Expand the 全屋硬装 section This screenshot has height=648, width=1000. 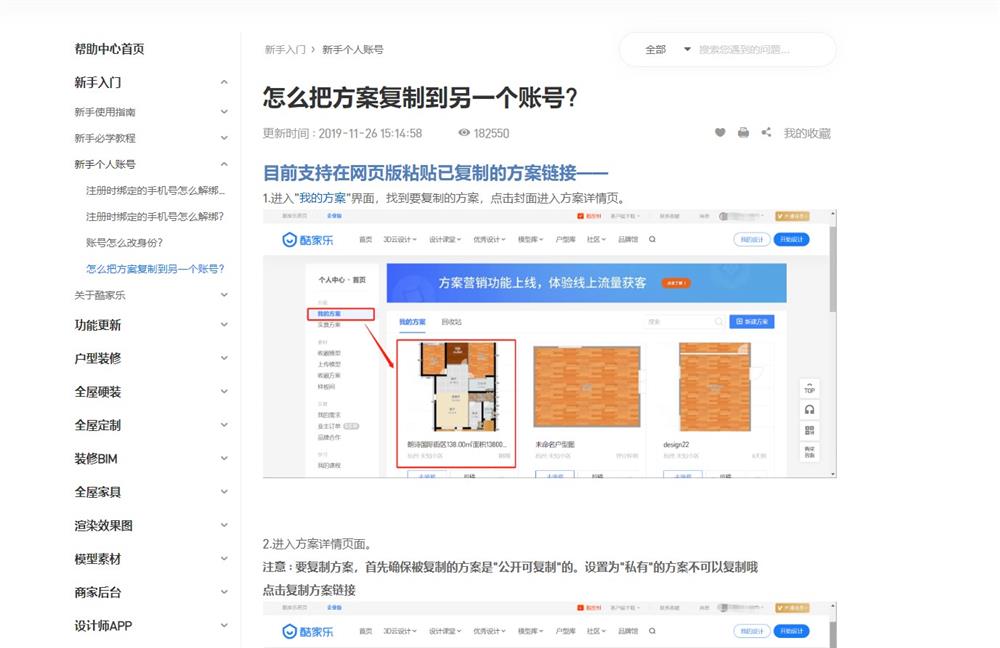click(x=224, y=392)
